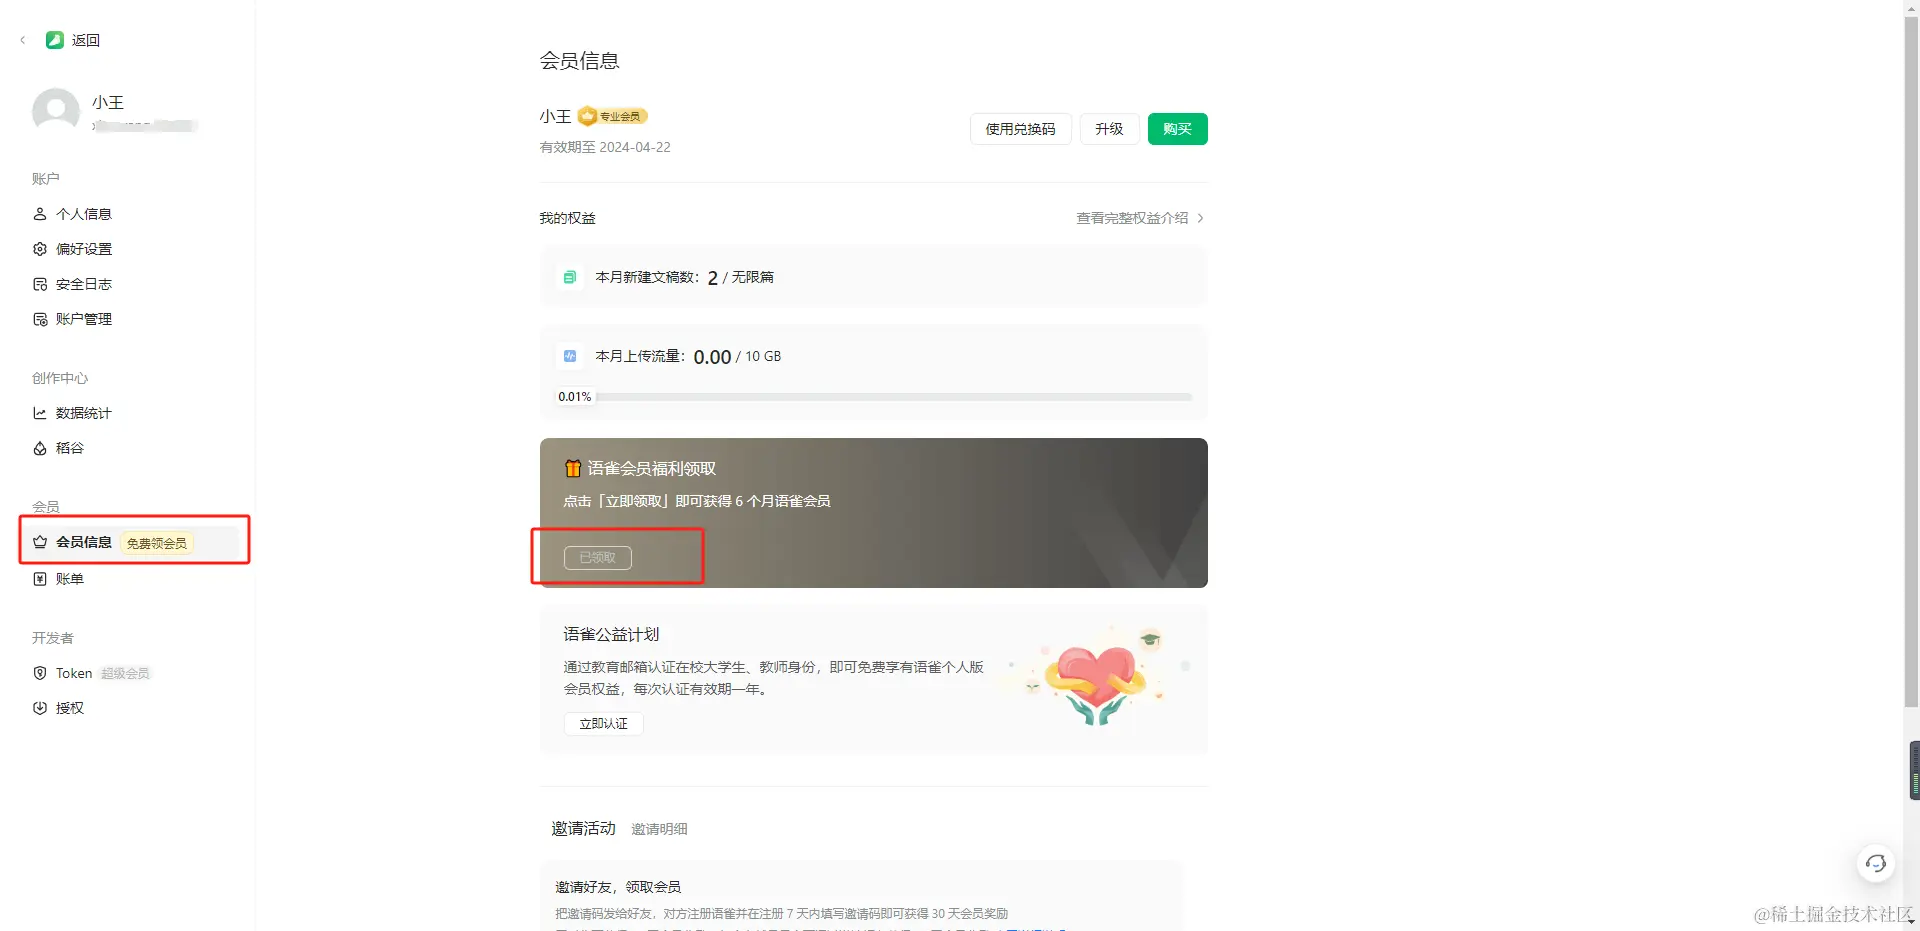Viewport: 1920px width, 931px height.
Task: Click the 升级 button
Action: (x=1109, y=129)
